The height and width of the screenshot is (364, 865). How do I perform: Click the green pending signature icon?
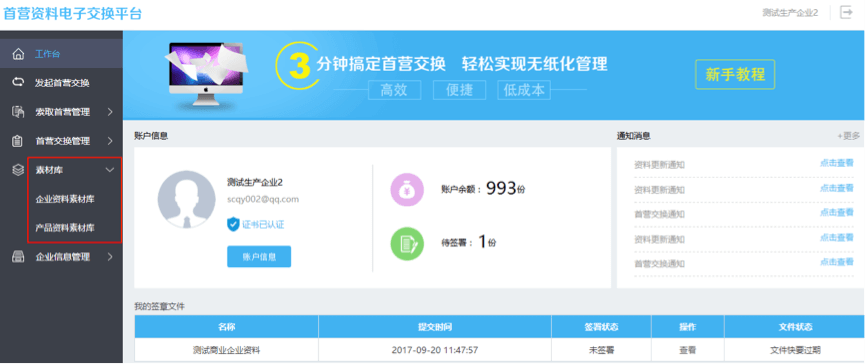pos(407,243)
